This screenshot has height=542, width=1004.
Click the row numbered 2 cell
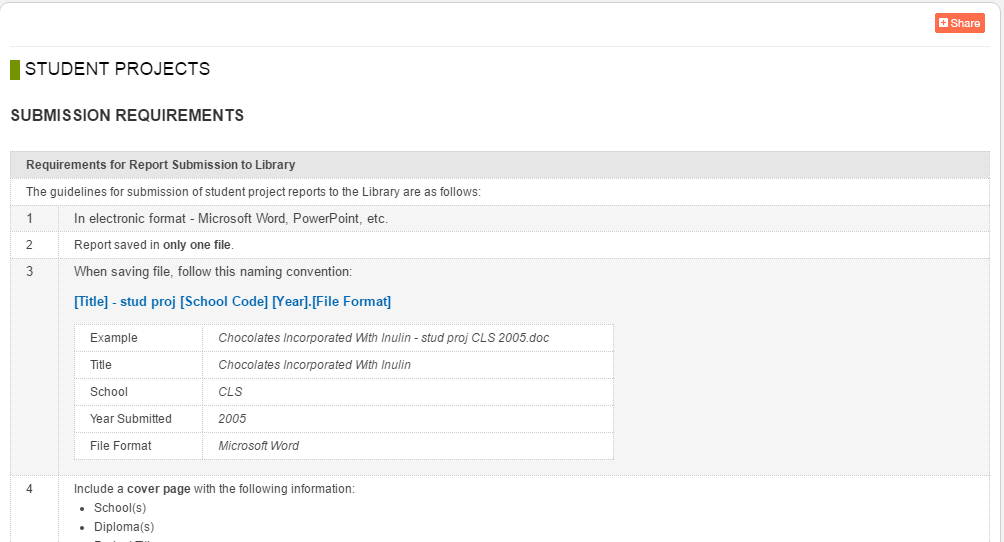(35, 245)
